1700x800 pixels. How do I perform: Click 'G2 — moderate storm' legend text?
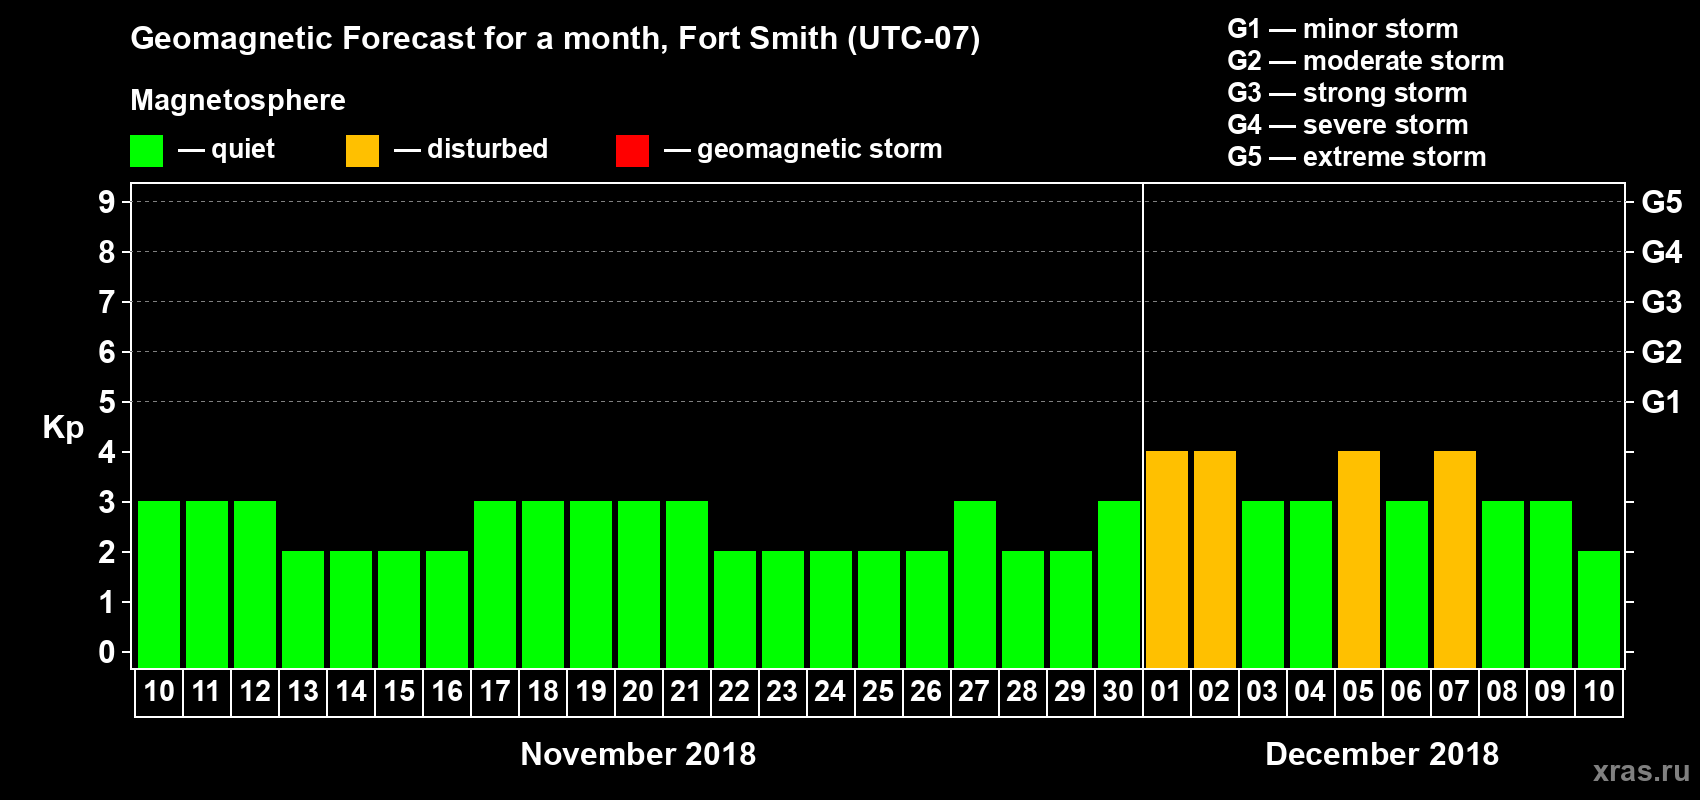tap(1366, 61)
